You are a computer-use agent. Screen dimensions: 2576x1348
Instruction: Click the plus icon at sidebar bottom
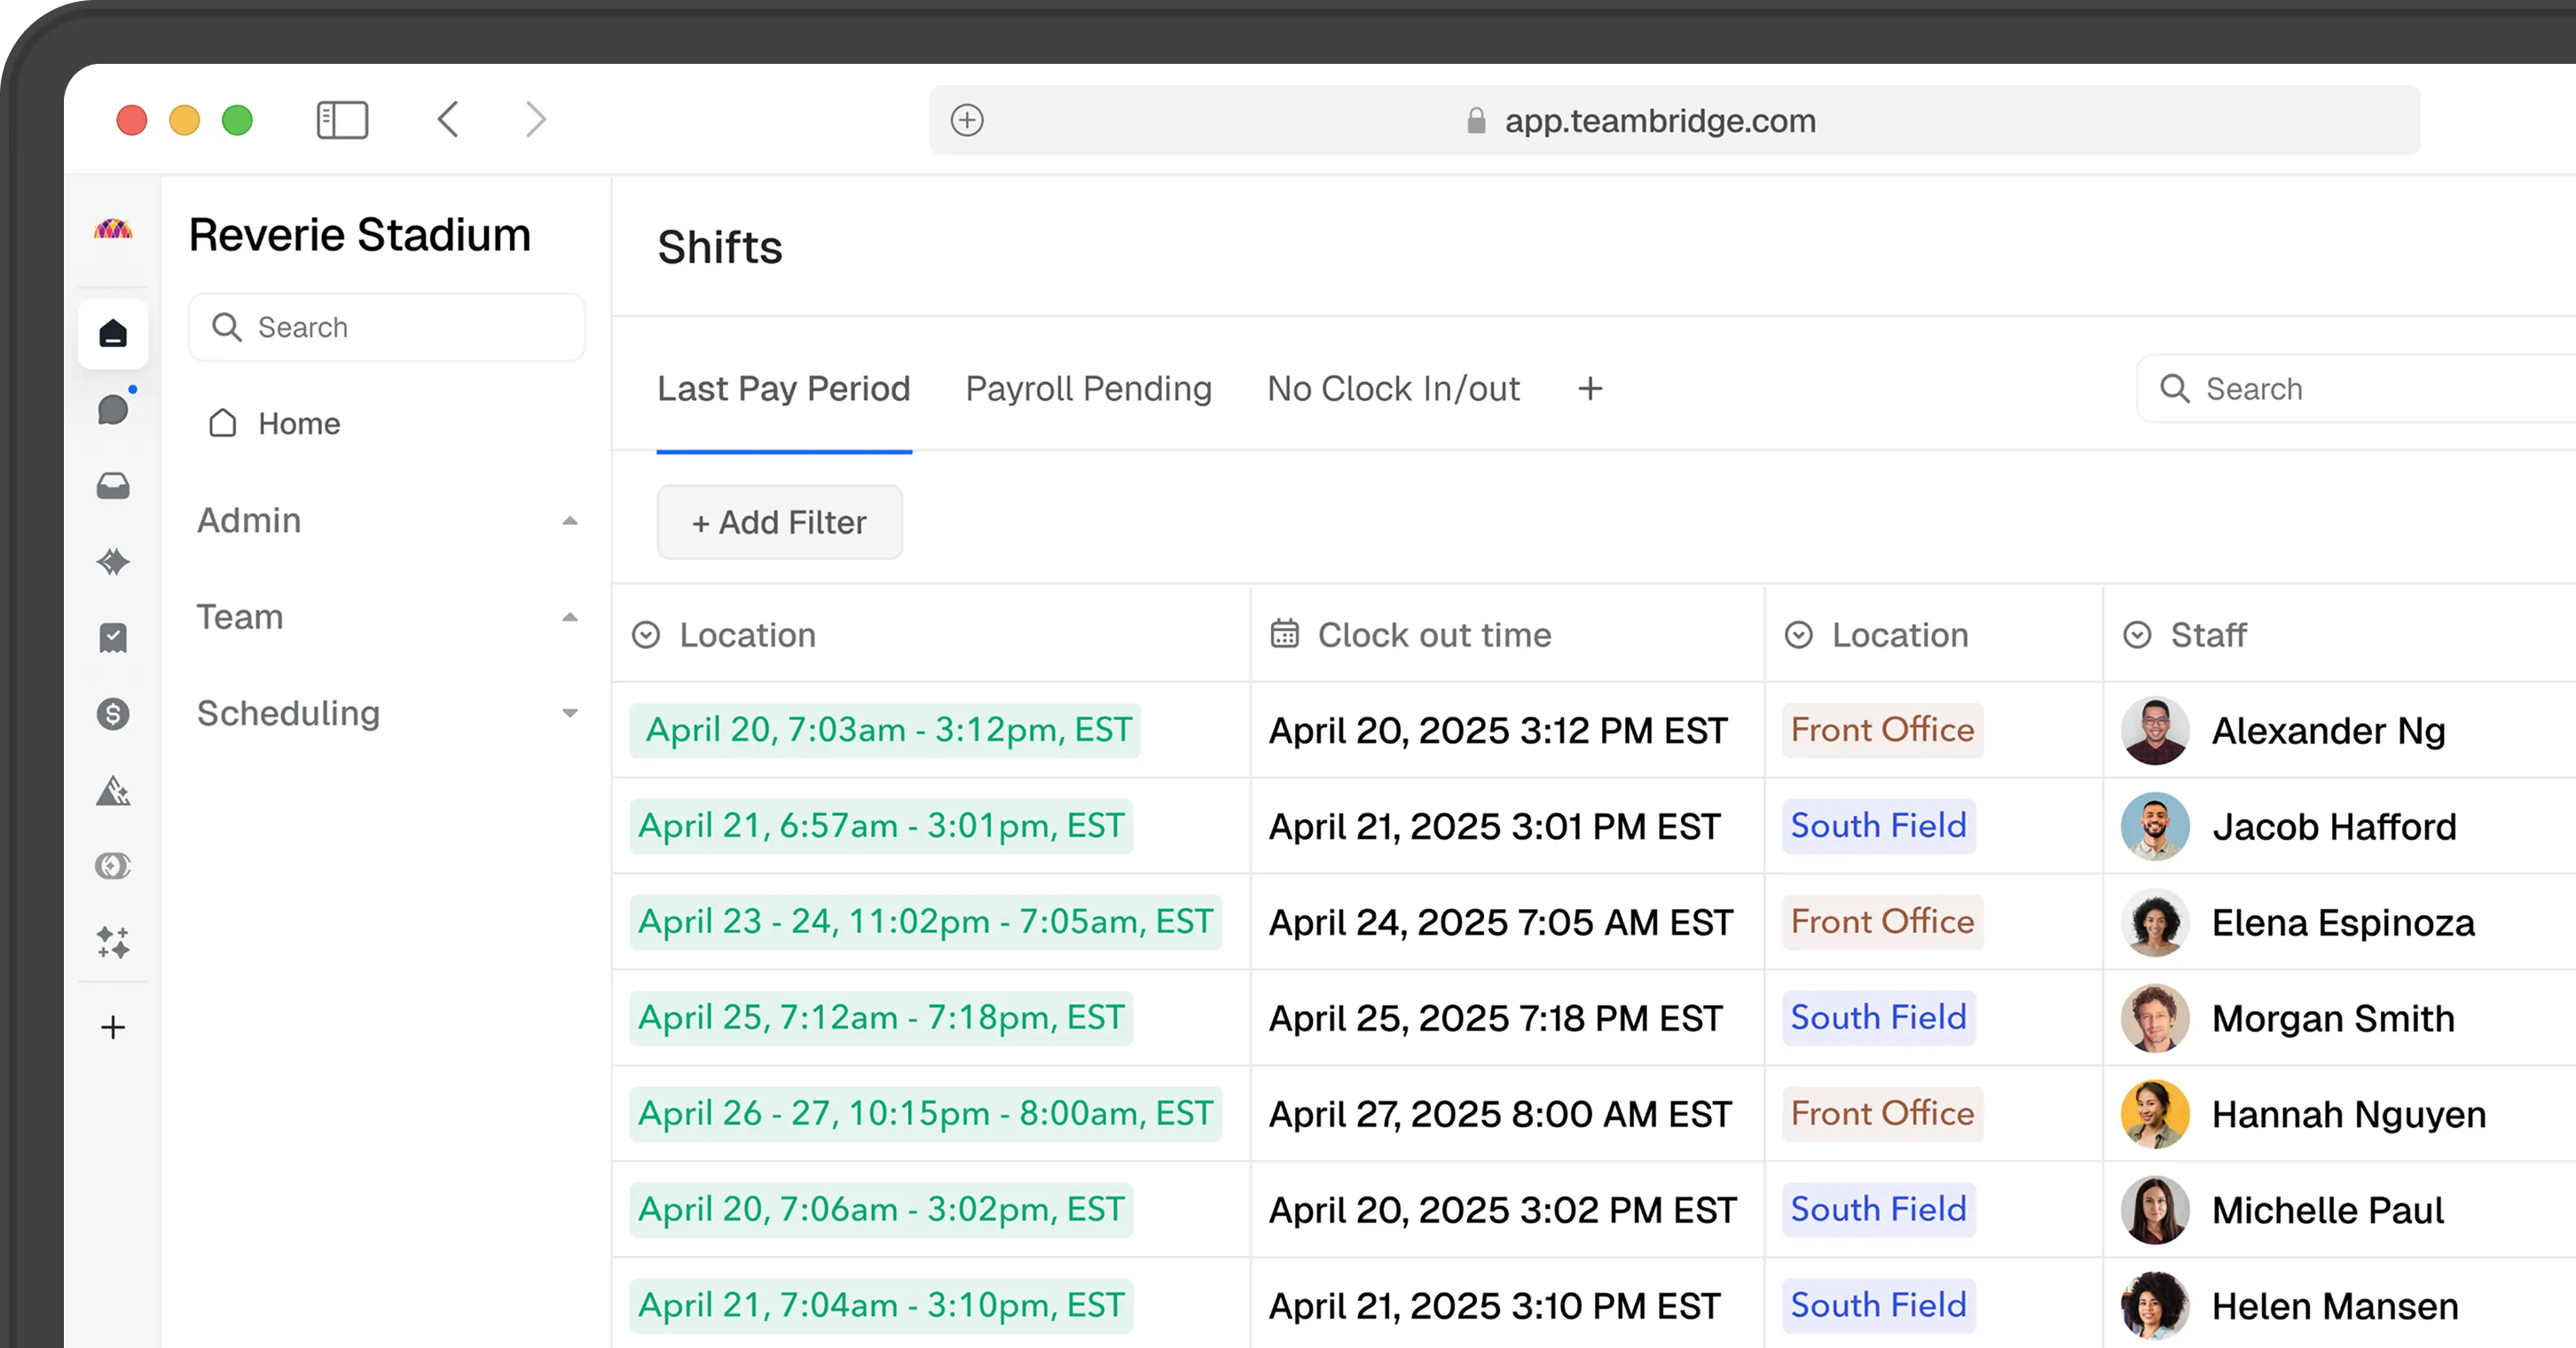click(113, 1027)
